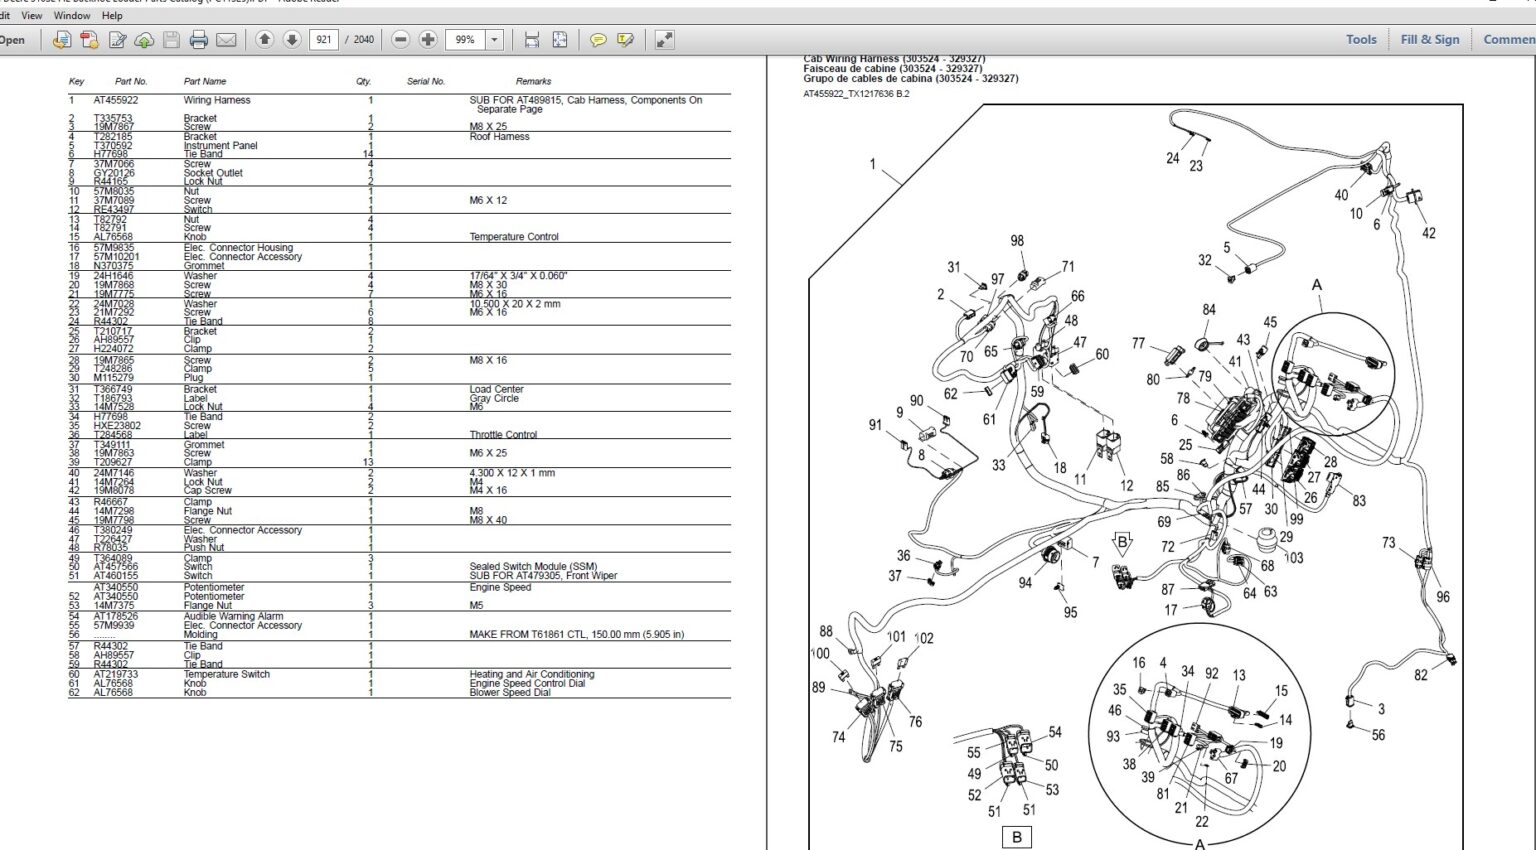
Task: Save a copy of the file
Action: point(170,40)
